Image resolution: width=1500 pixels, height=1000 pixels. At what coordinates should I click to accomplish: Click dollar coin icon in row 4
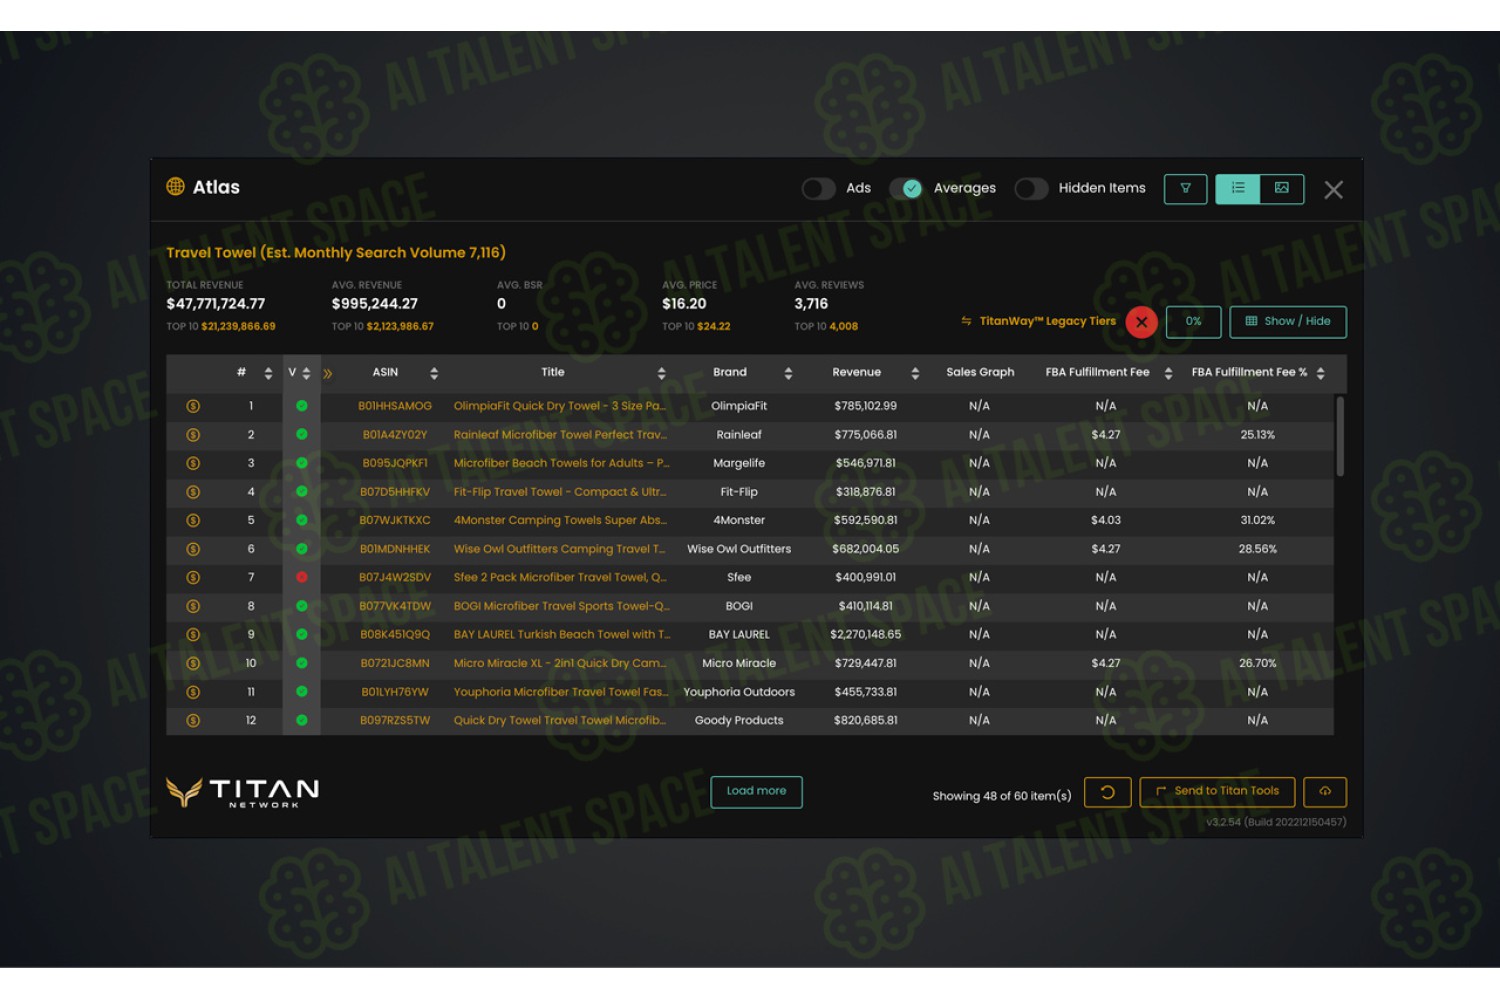pos(193,492)
